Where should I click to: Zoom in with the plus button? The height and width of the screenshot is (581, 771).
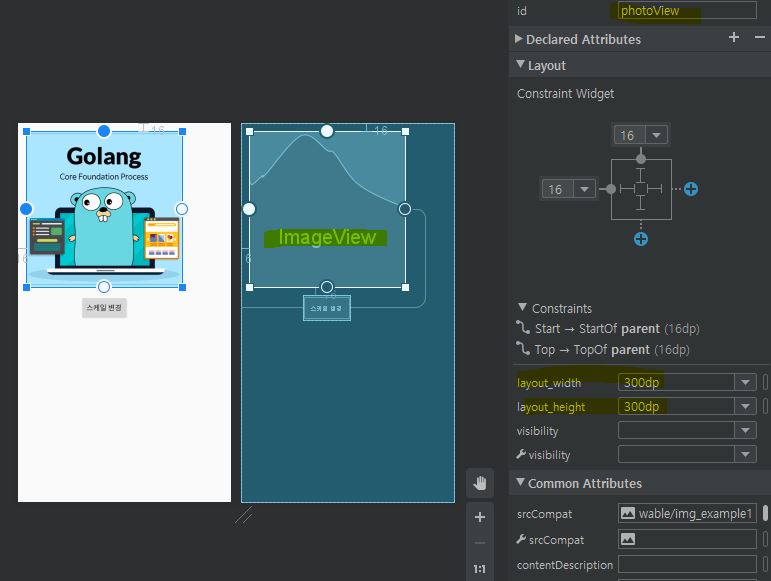pos(480,517)
